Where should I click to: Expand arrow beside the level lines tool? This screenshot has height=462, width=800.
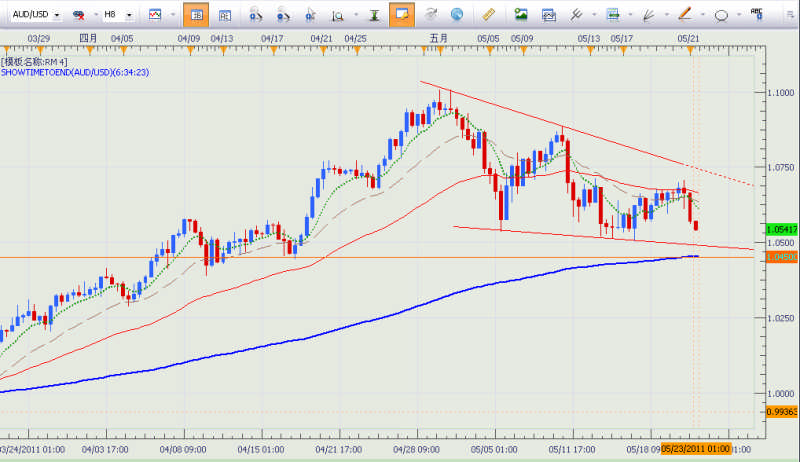[x=630, y=15]
